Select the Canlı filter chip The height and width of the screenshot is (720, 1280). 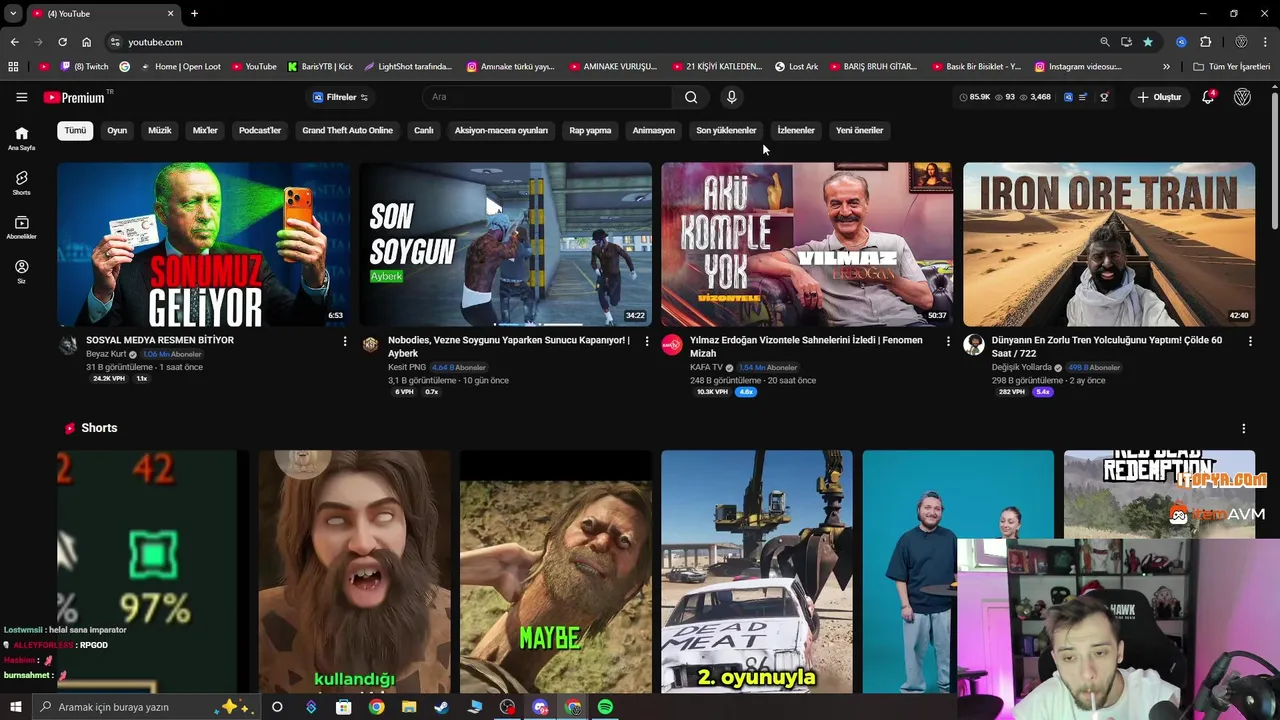424,130
